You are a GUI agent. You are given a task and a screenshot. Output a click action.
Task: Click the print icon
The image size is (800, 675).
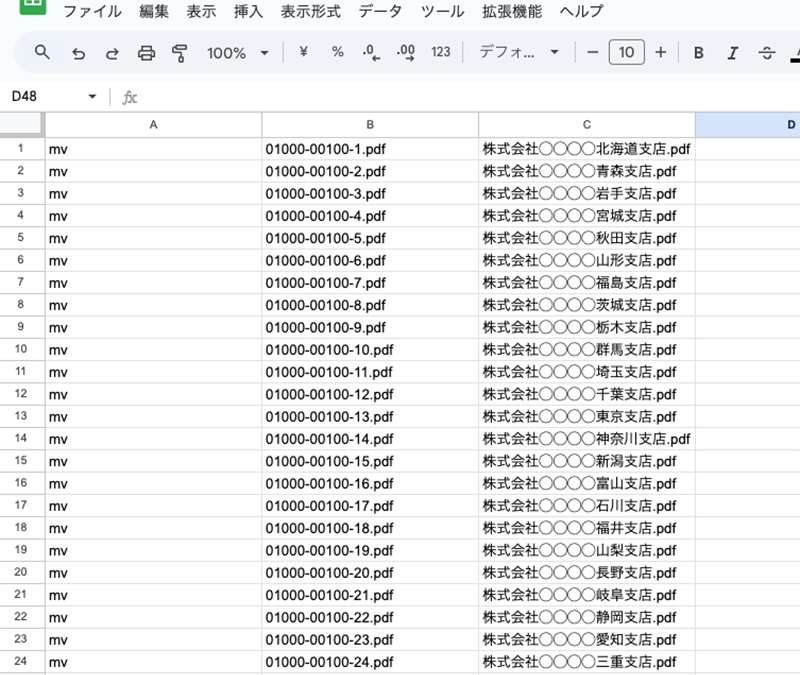click(146, 52)
